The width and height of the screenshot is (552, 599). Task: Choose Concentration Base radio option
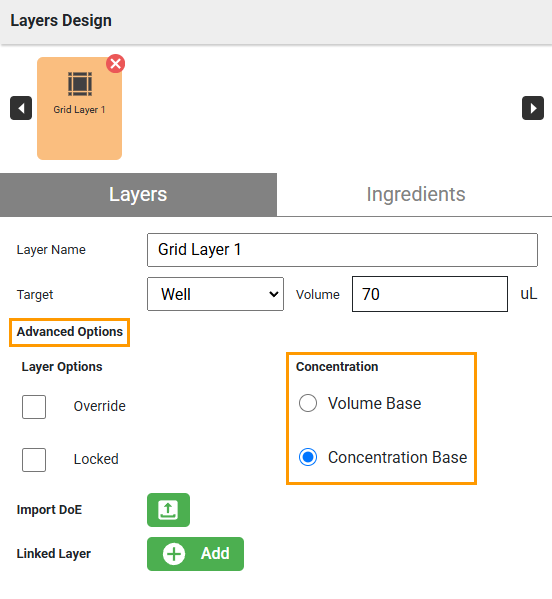click(308, 457)
